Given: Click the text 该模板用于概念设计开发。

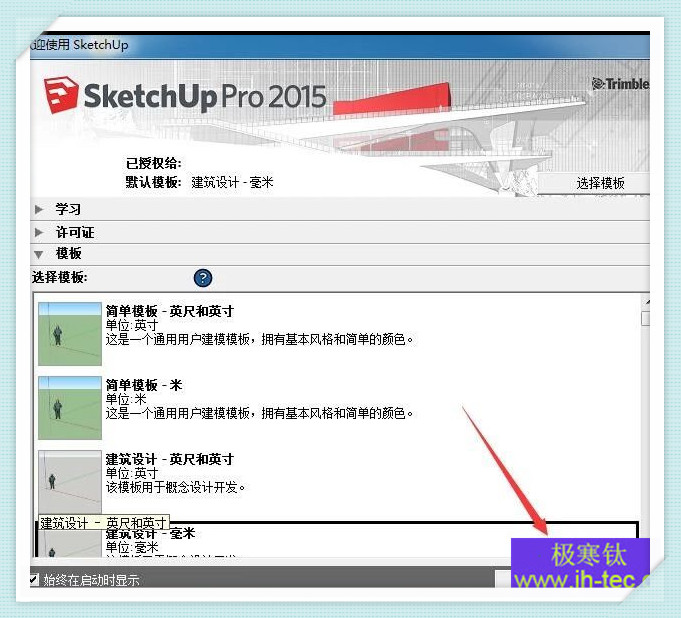Looking at the screenshot, I should tap(175, 487).
